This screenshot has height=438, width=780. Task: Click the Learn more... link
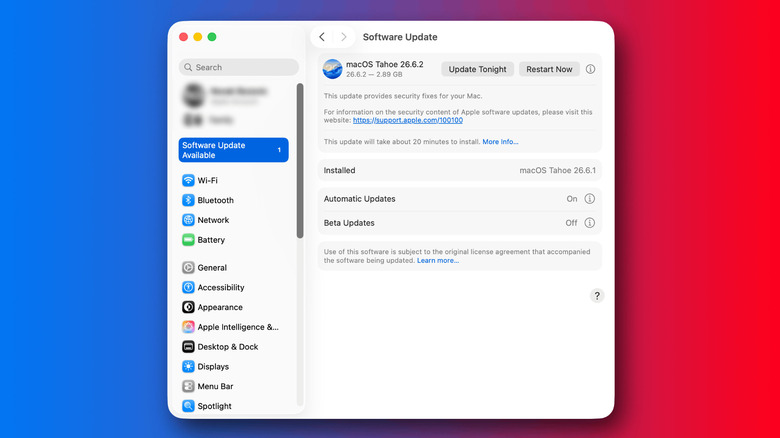(x=438, y=260)
